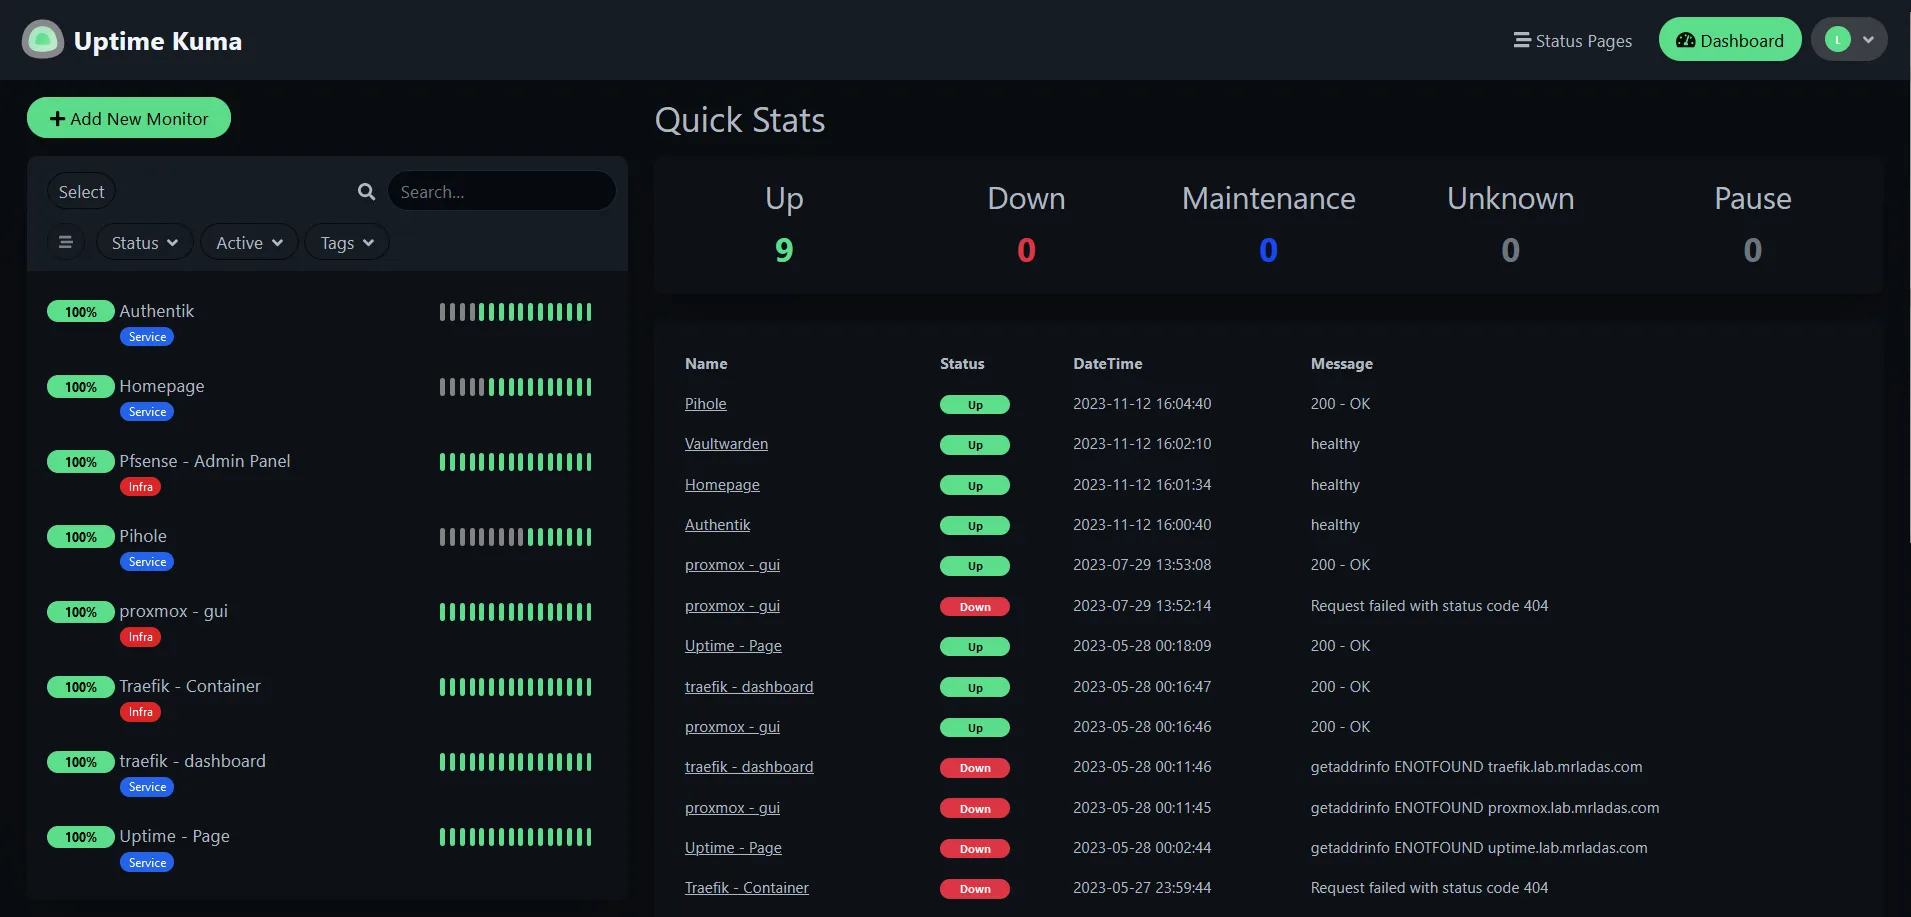Open the profile chevron menu in top-right

(x=1866, y=39)
